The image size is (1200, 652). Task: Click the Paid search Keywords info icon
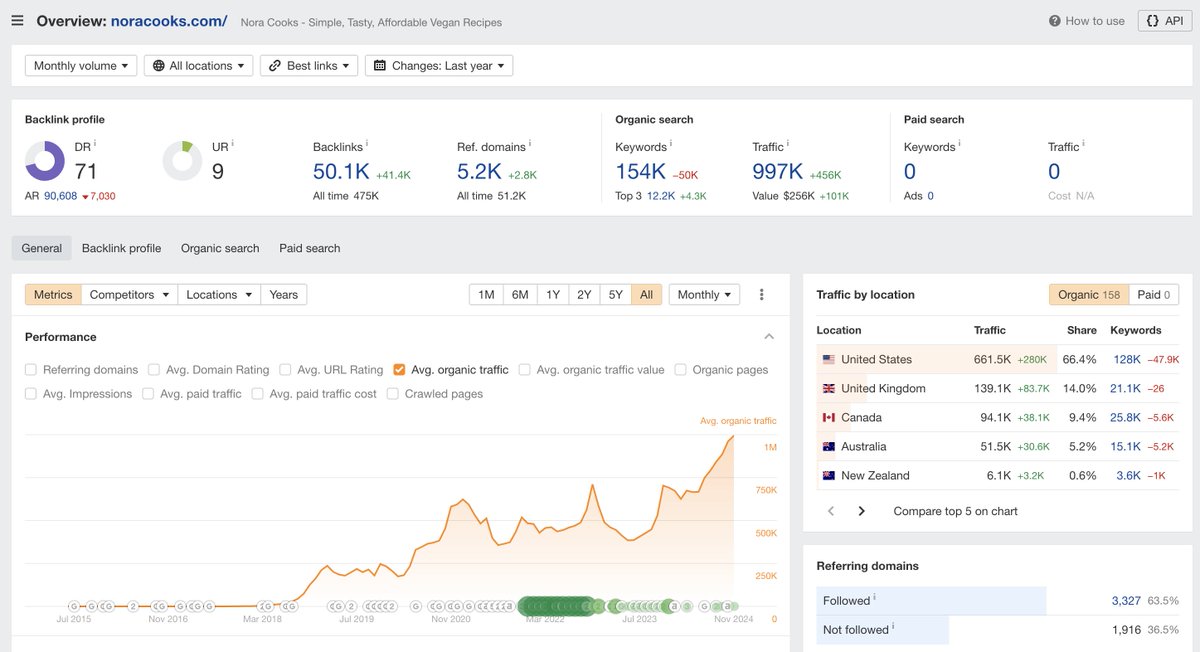coord(960,145)
